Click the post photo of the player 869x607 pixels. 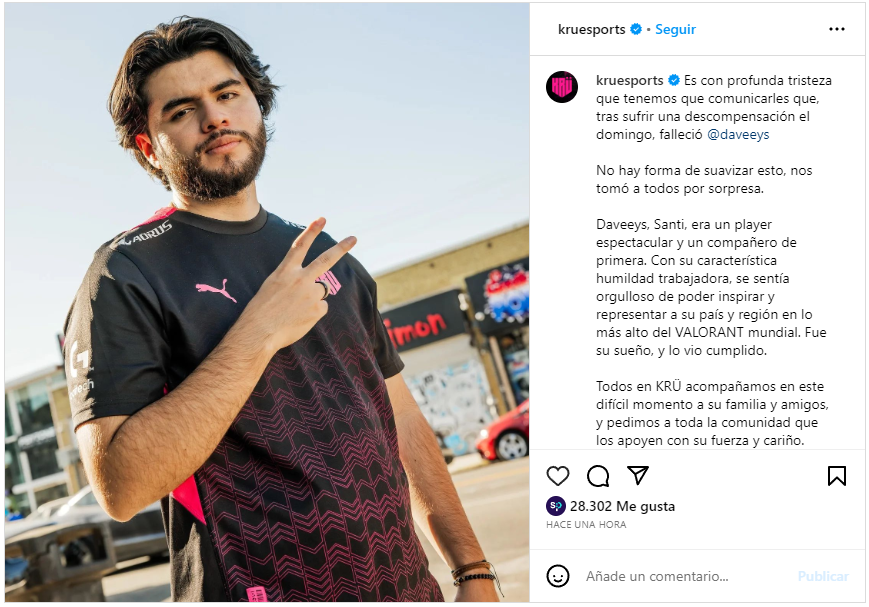pyautogui.click(x=267, y=303)
